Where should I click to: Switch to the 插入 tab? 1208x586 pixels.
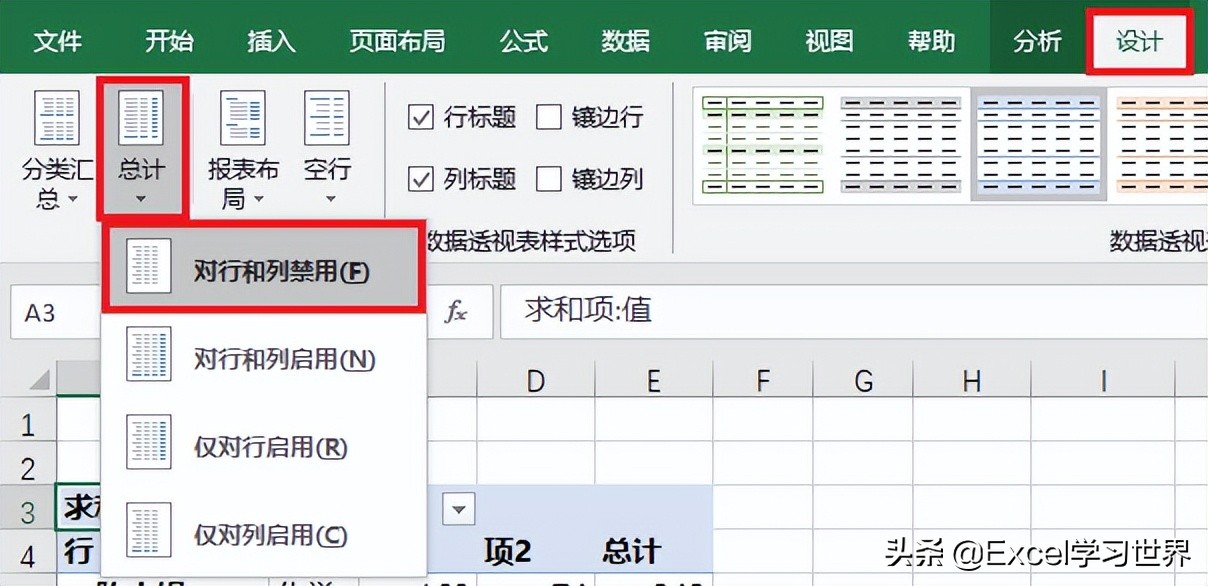[x=271, y=41]
